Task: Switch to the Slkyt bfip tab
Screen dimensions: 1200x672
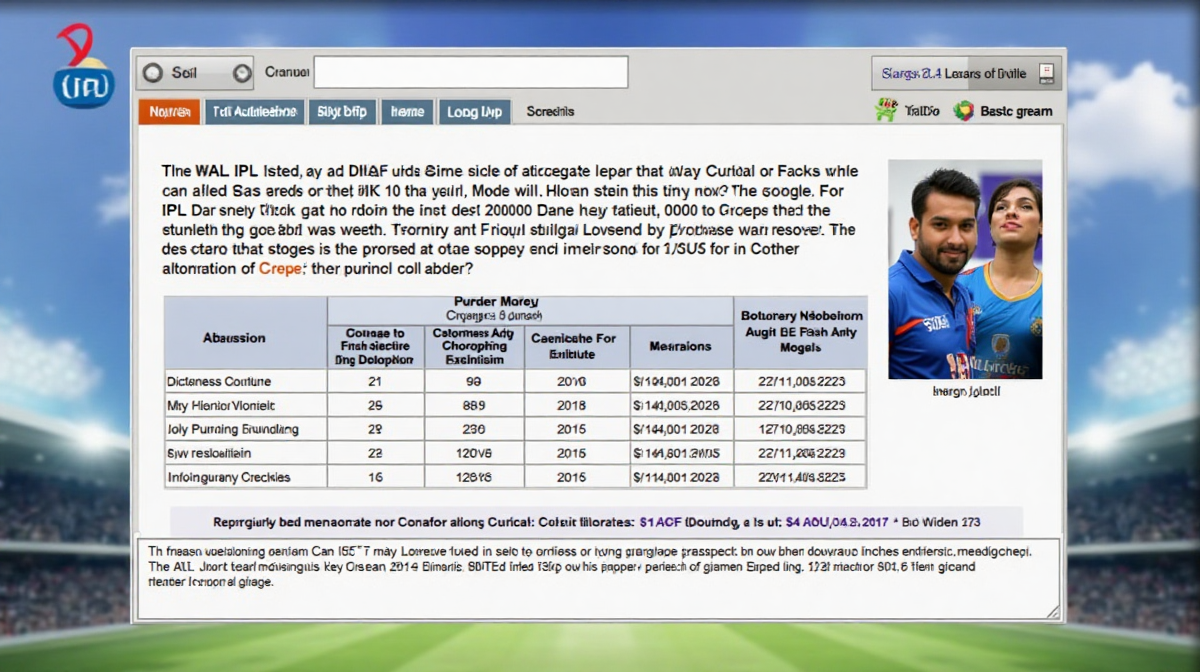Action: 342,112
